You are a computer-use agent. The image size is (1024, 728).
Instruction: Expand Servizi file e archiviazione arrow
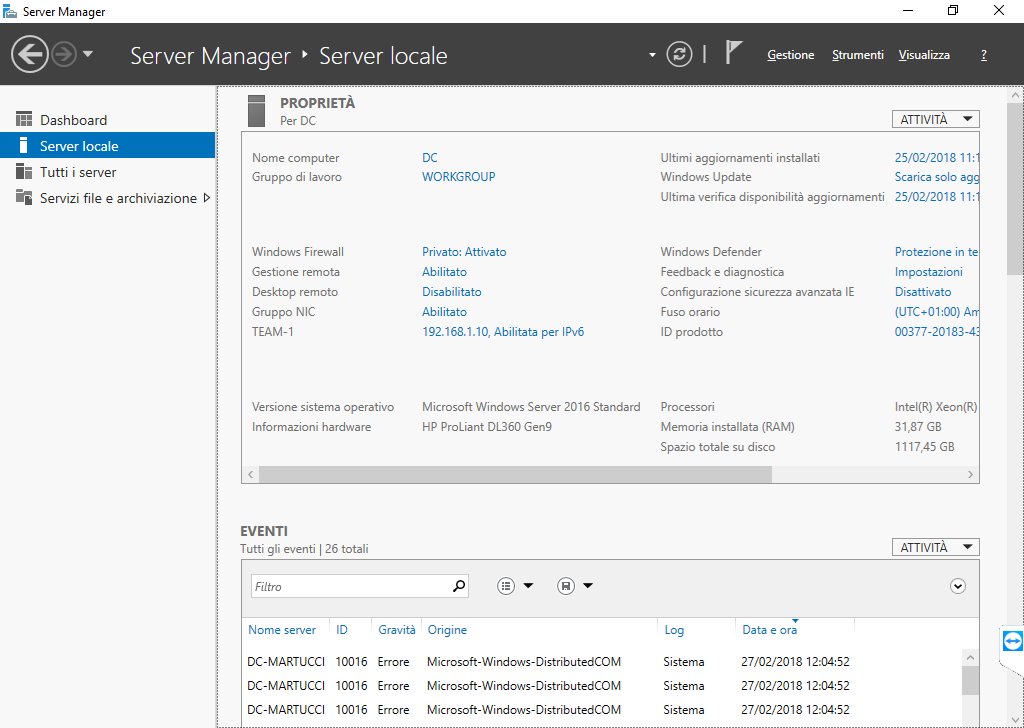pos(207,198)
